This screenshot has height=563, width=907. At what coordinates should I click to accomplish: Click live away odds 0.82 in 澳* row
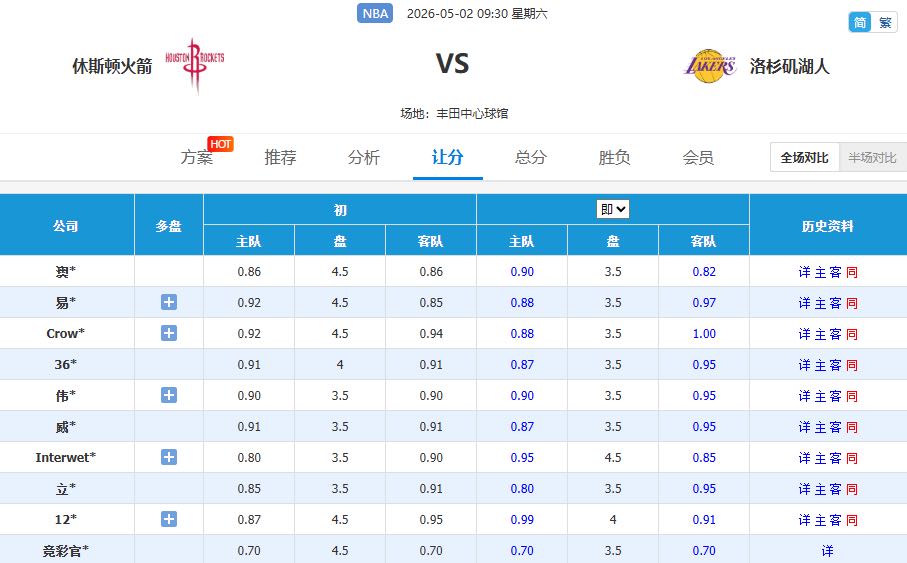704,271
